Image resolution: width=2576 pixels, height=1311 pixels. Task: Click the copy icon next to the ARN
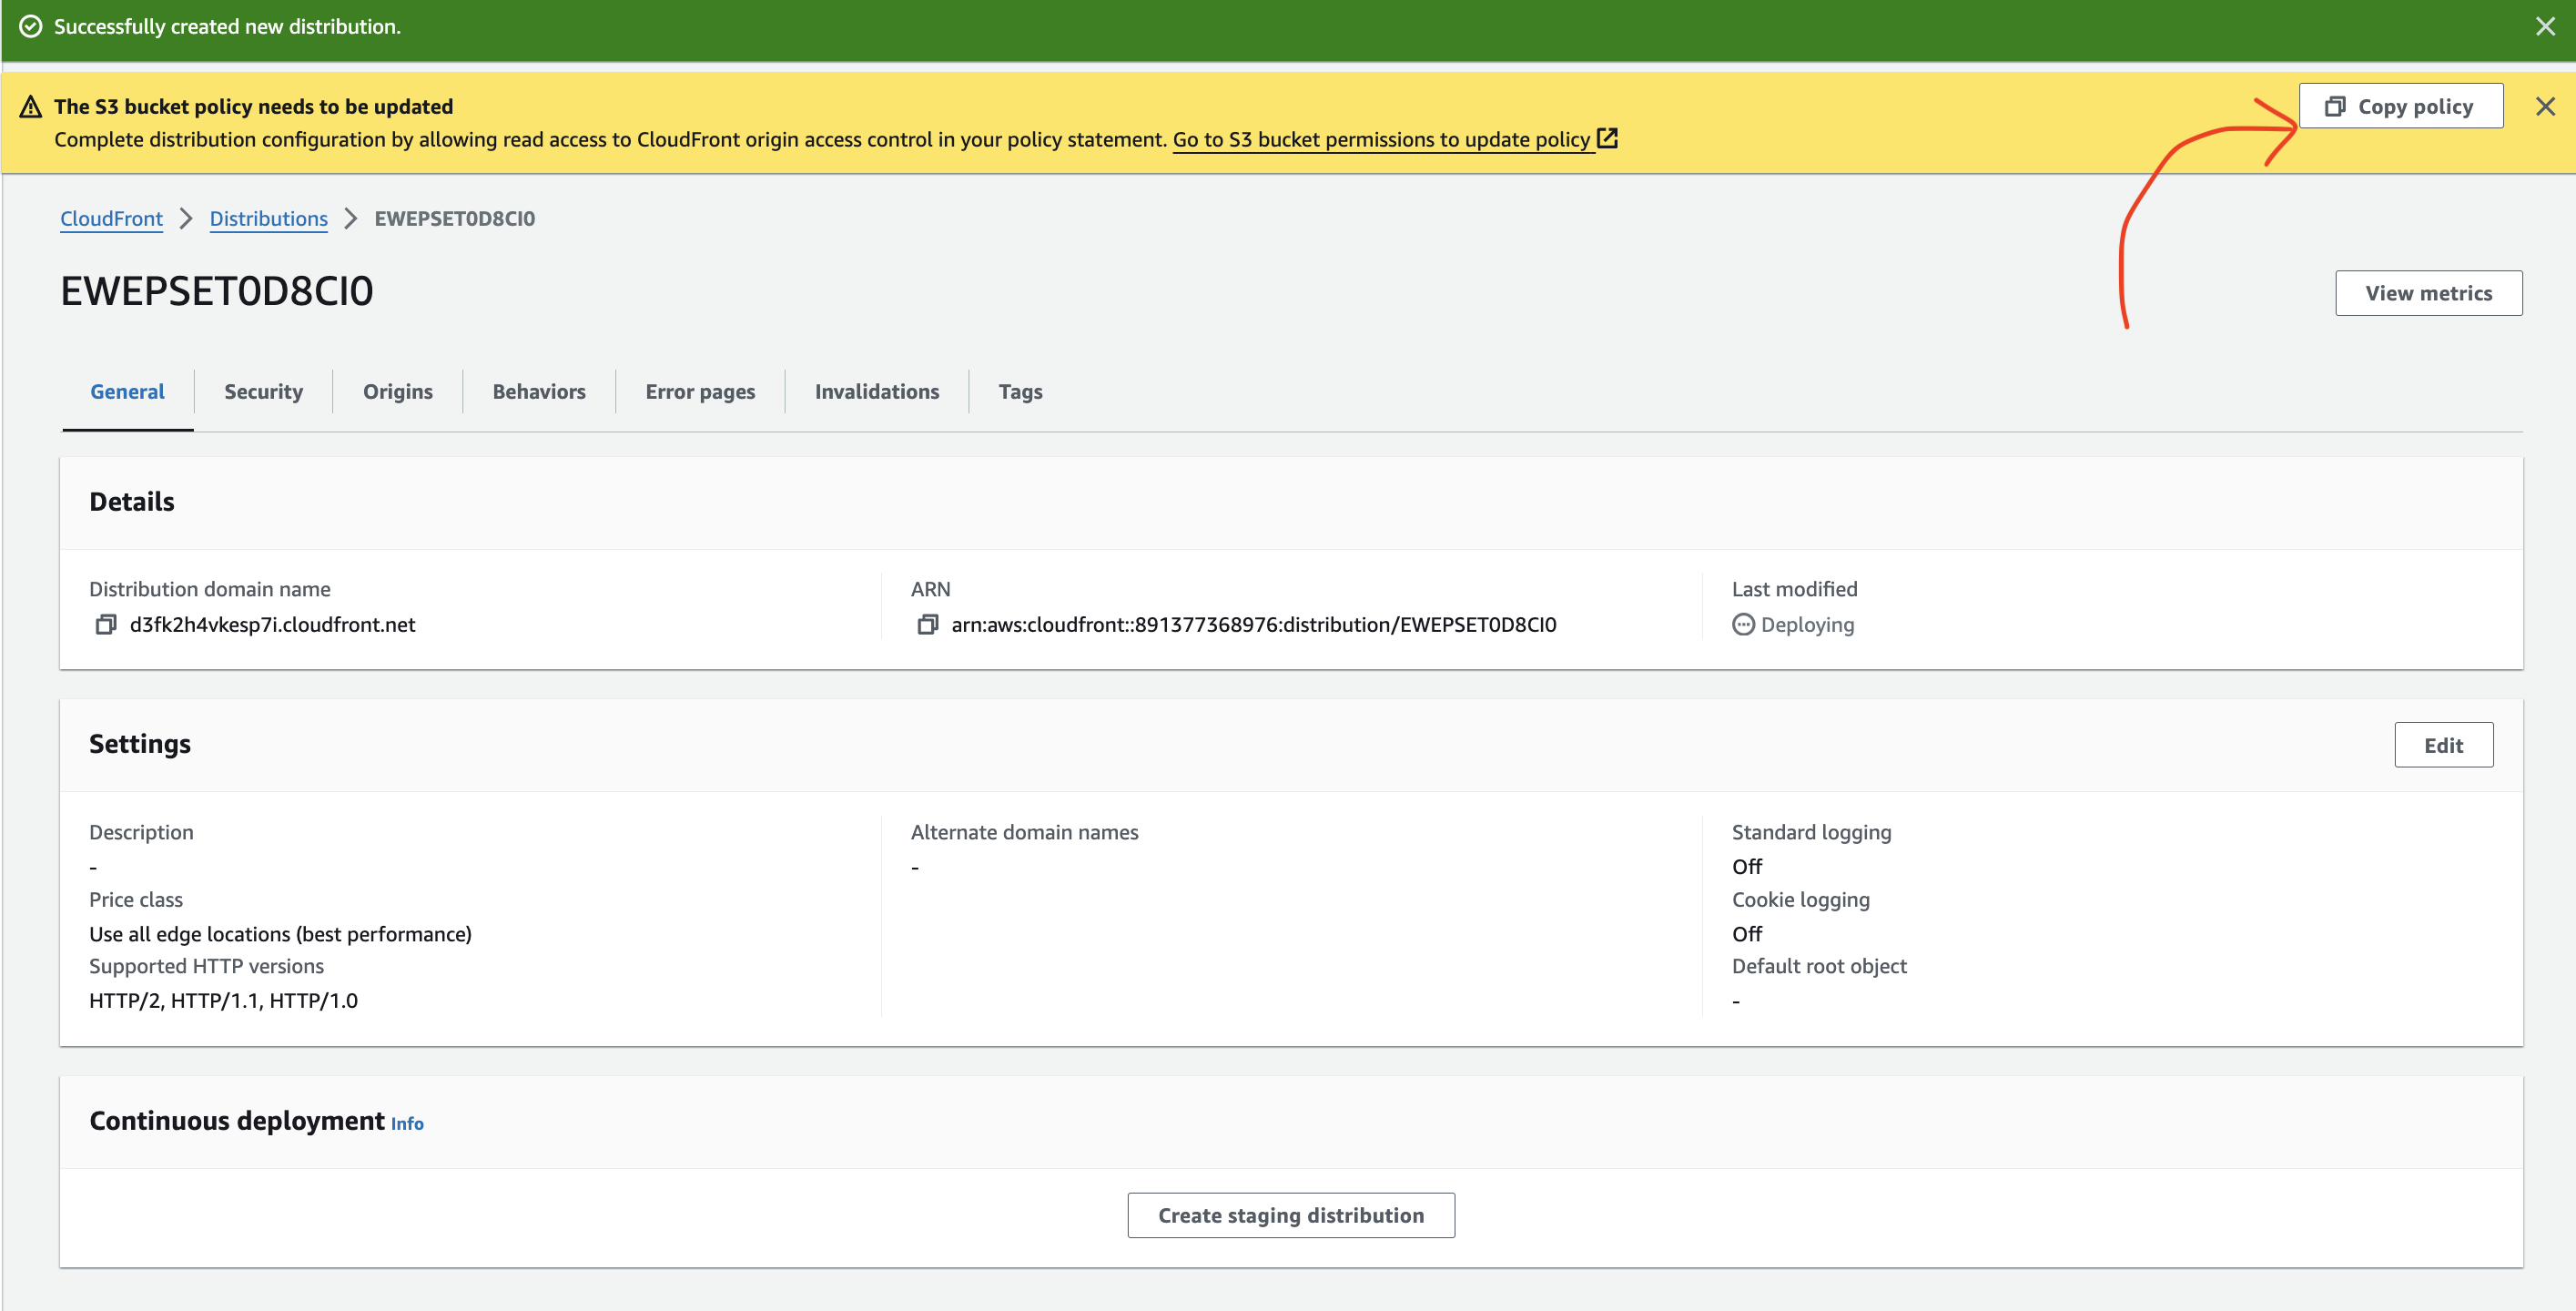pos(927,625)
